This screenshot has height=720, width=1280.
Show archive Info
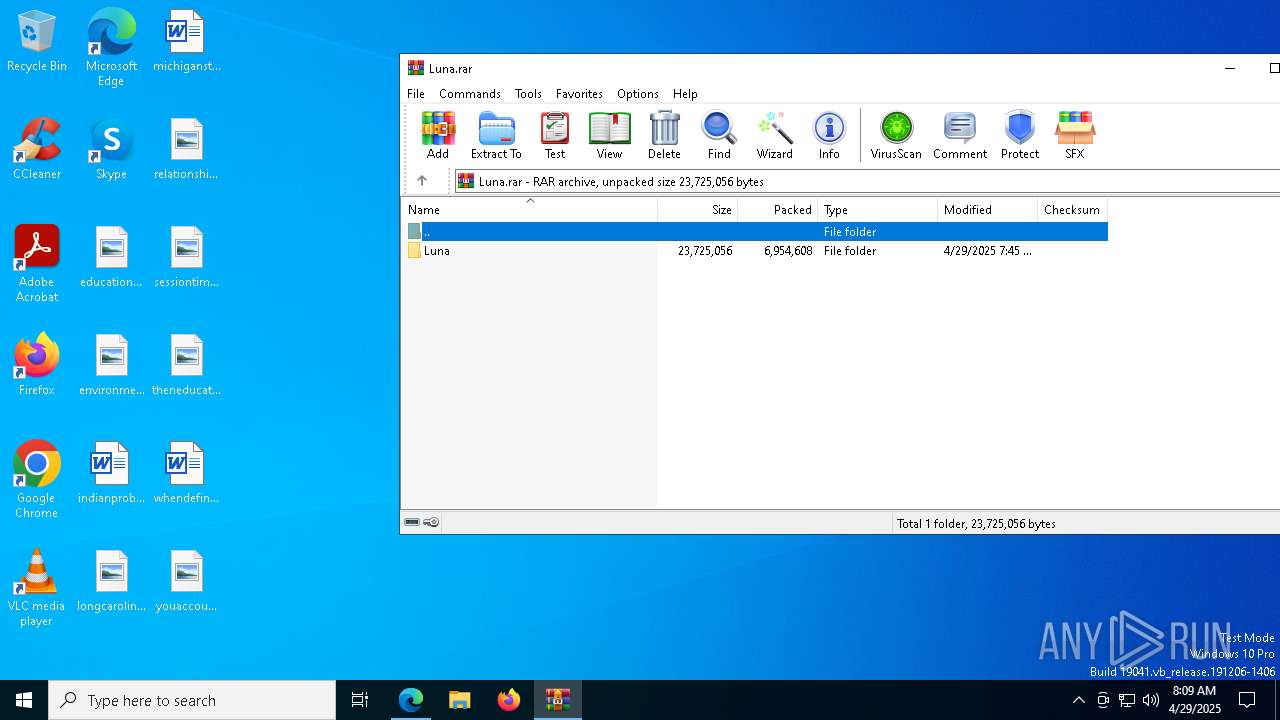829,135
